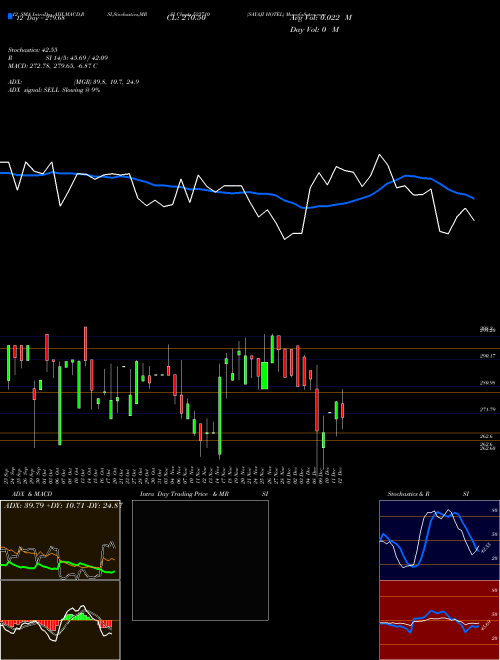This screenshot has height=660, width=500.
Task: Open the ADX indicator chart panel
Action: tap(60, 540)
